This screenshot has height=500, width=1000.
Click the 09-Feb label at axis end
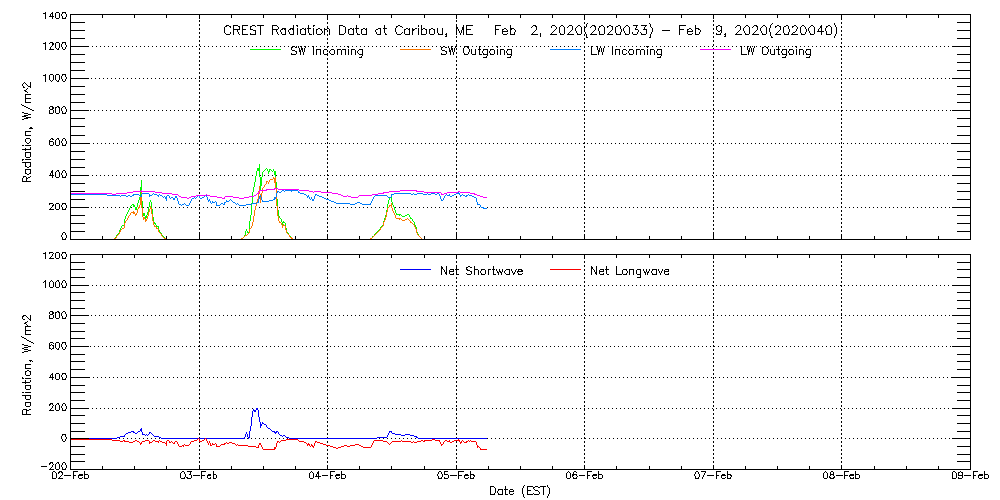[x=970, y=476]
